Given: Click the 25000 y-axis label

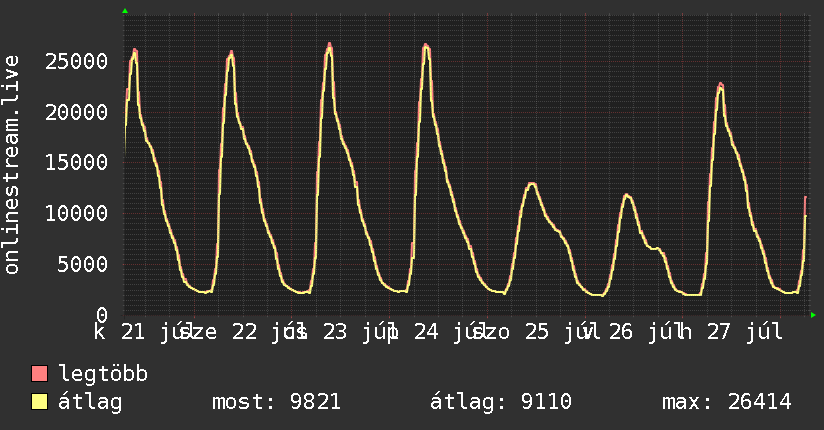Looking at the screenshot, I should point(77,62).
